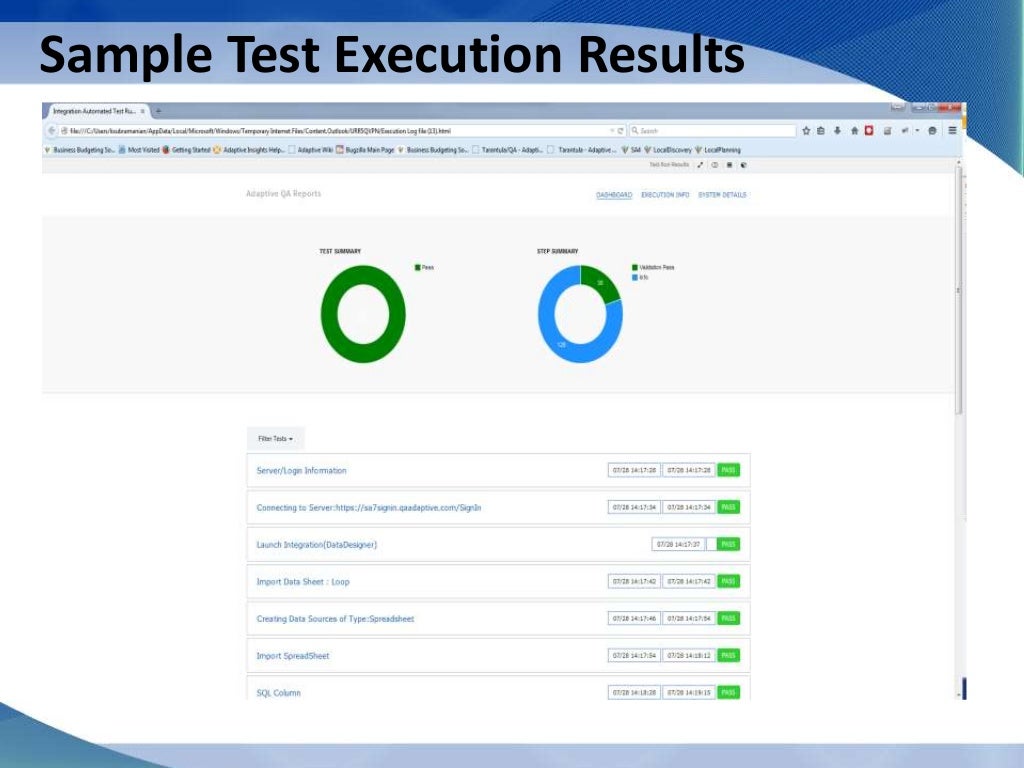
Task: Expand the Filter Tests dropdown
Action: pyautogui.click(x=275, y=439)
